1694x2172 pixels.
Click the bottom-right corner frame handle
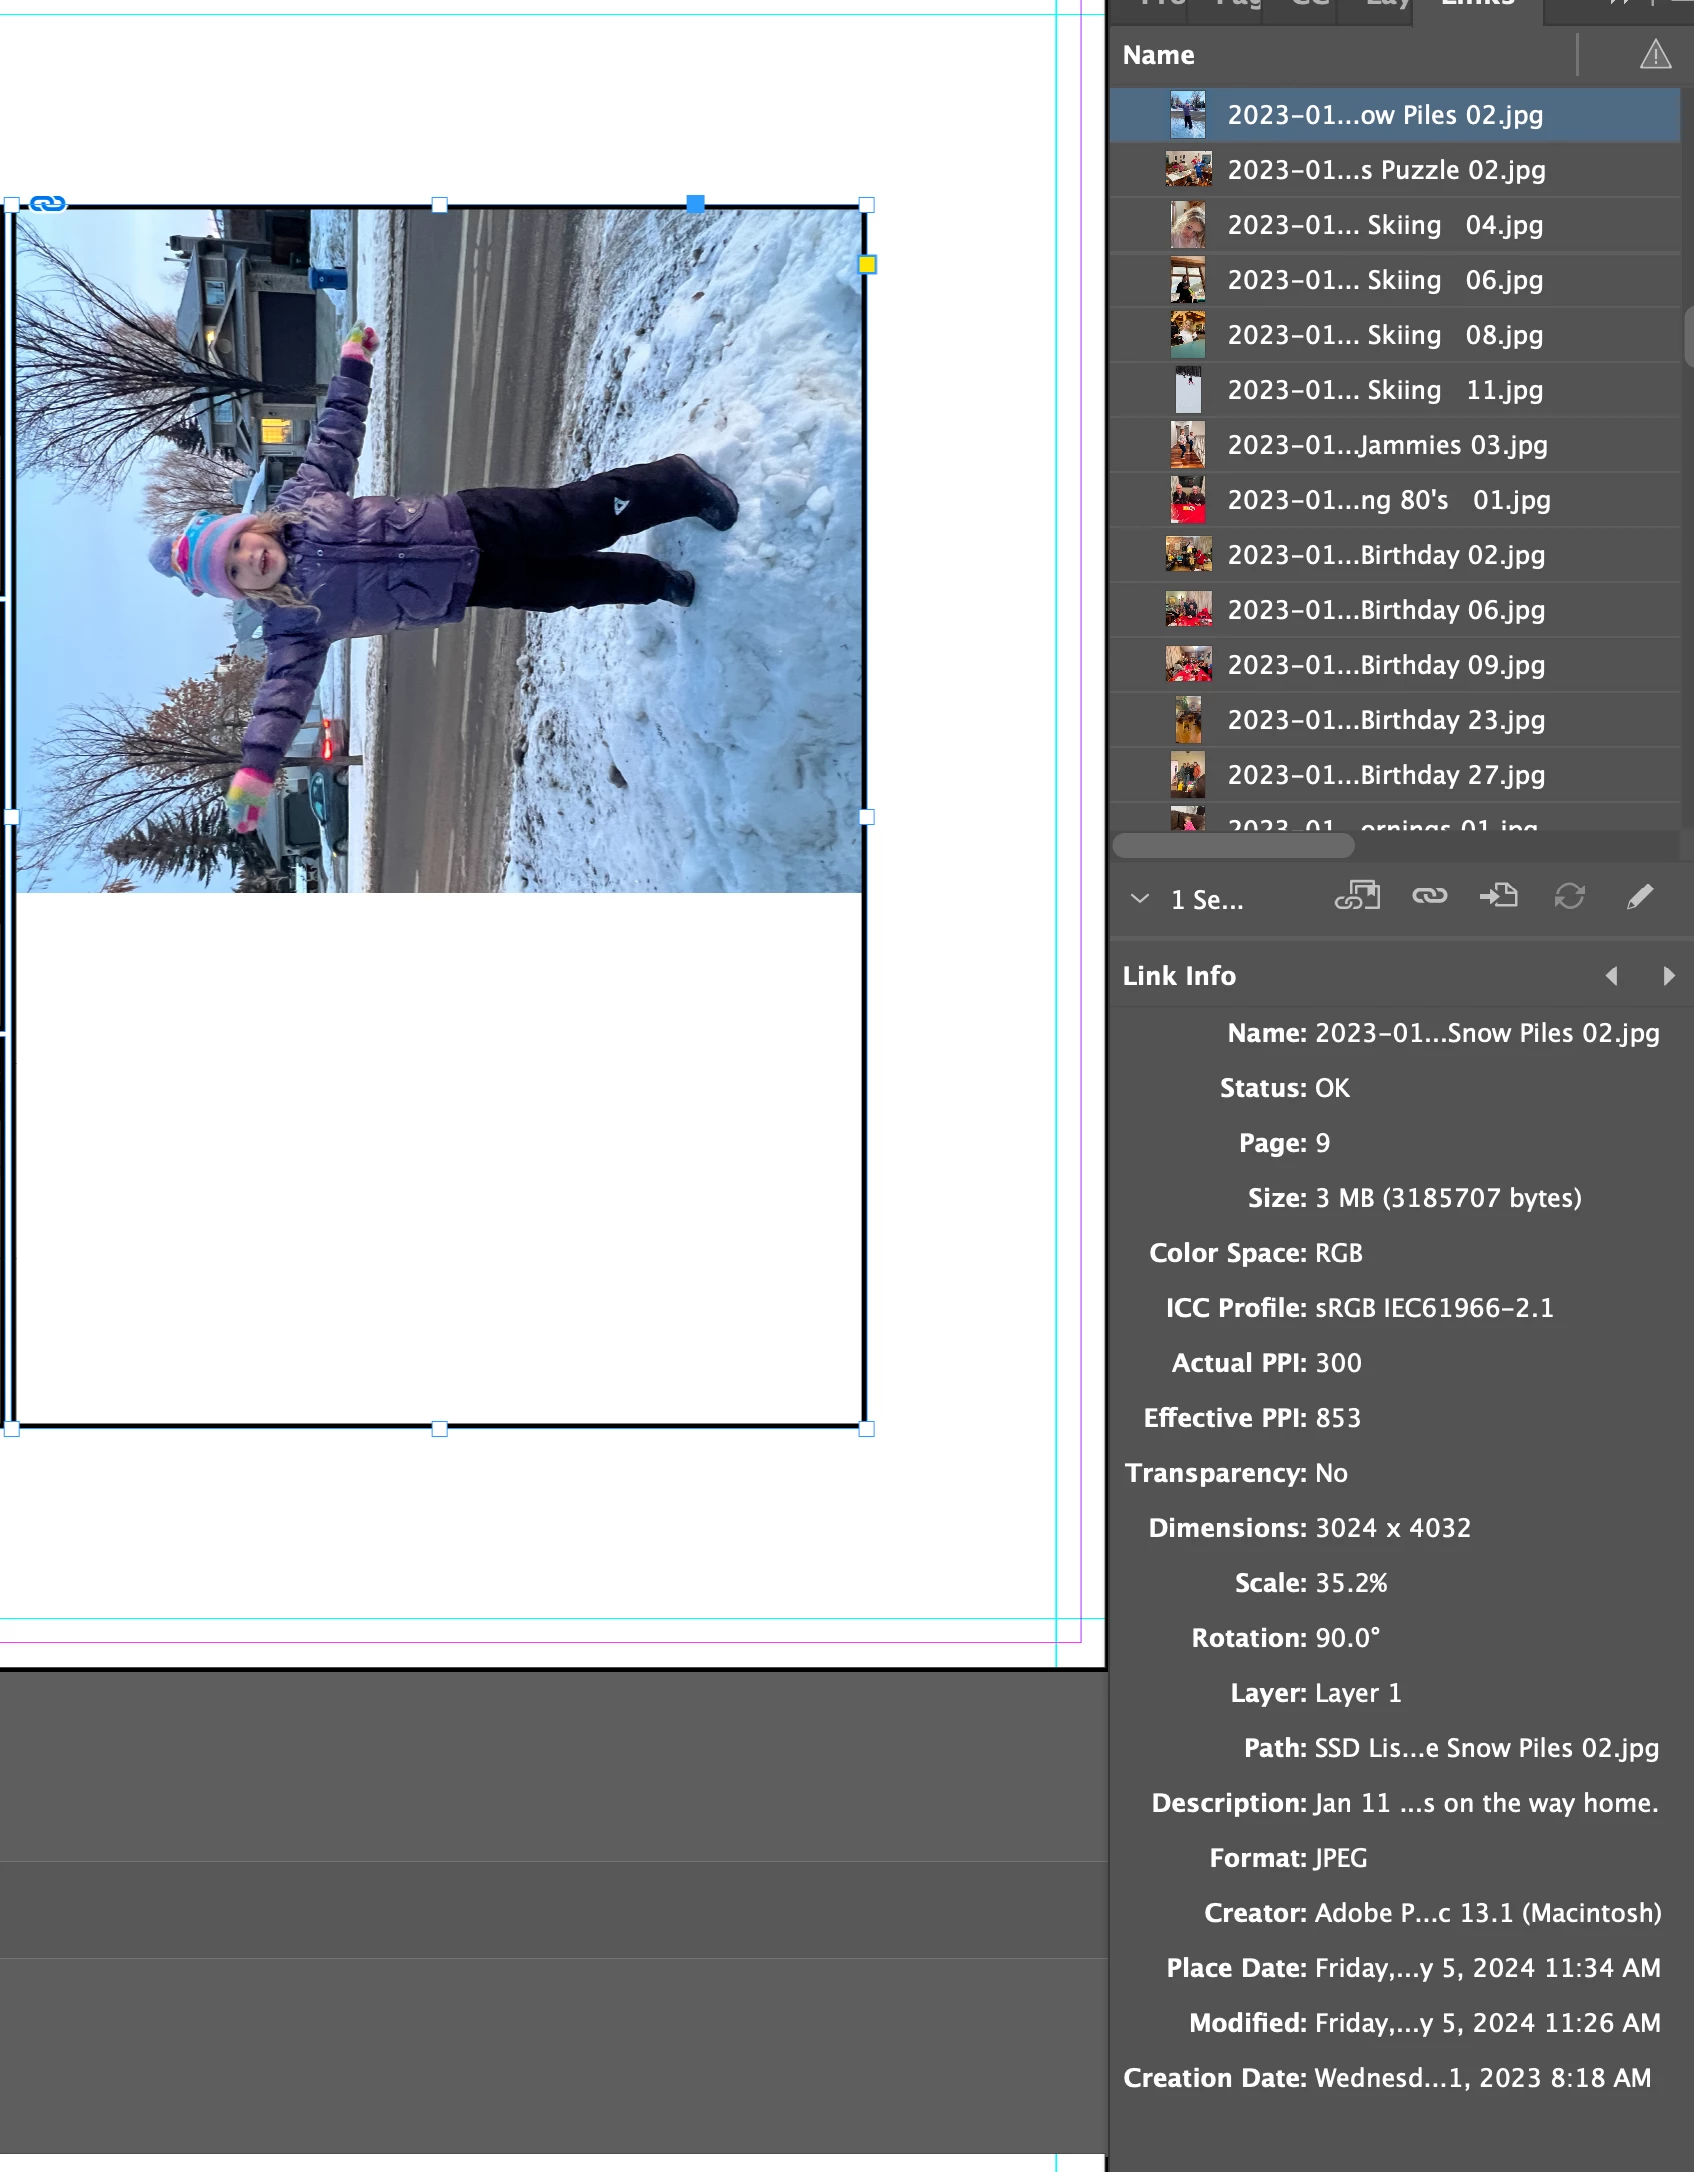[x=867, y=1429]
